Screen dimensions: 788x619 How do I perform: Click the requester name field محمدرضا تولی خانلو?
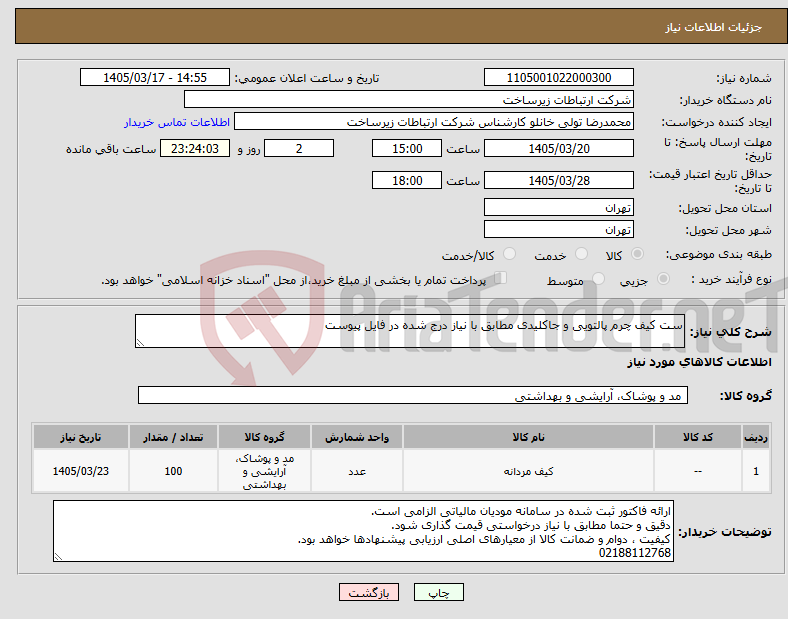click(434, 122)
